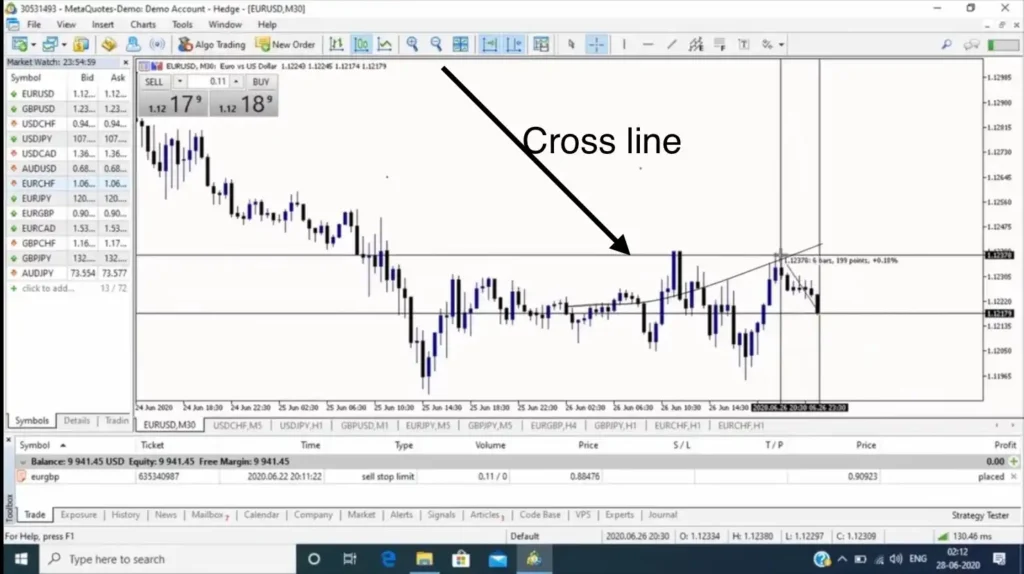Image resolution: width=1024 pixels, height=574 pixels.
Task: Increase the trade volume arrow
Action: point(236,82)
